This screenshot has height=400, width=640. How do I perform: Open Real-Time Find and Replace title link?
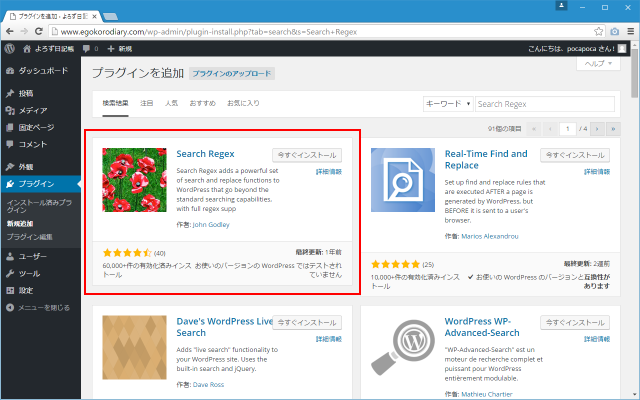[x=486, y=160]
